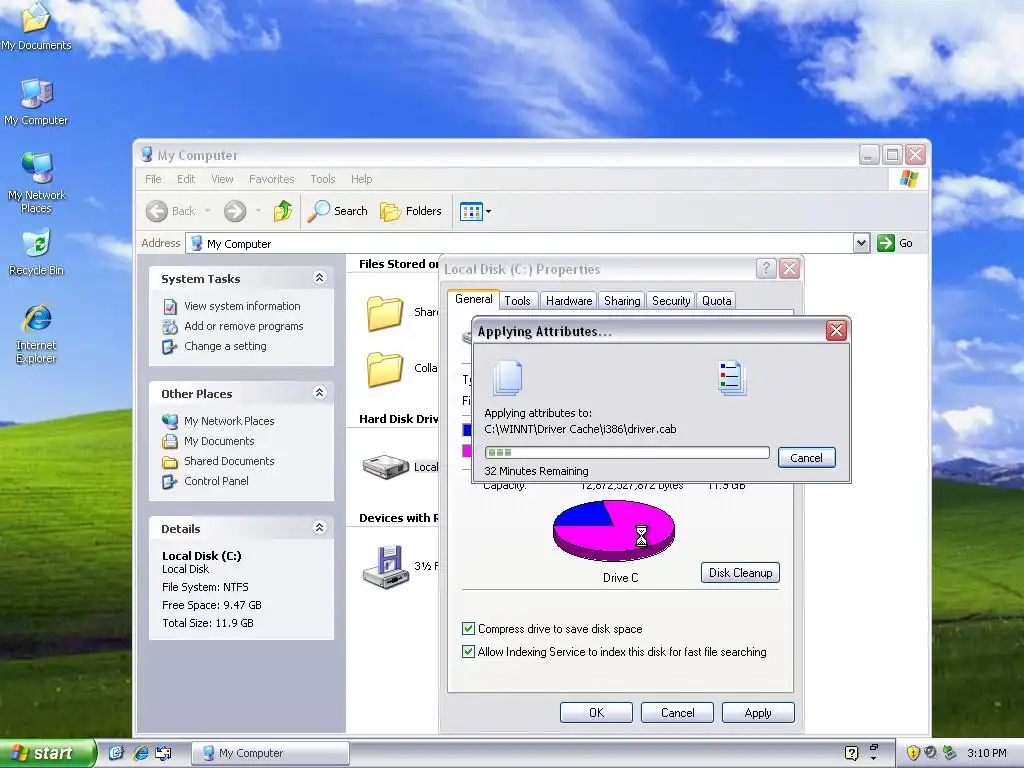This screenshot has height=768, width=1024.
Task: Open My Network Places sidebar link
Action: [x=229, y=421]
